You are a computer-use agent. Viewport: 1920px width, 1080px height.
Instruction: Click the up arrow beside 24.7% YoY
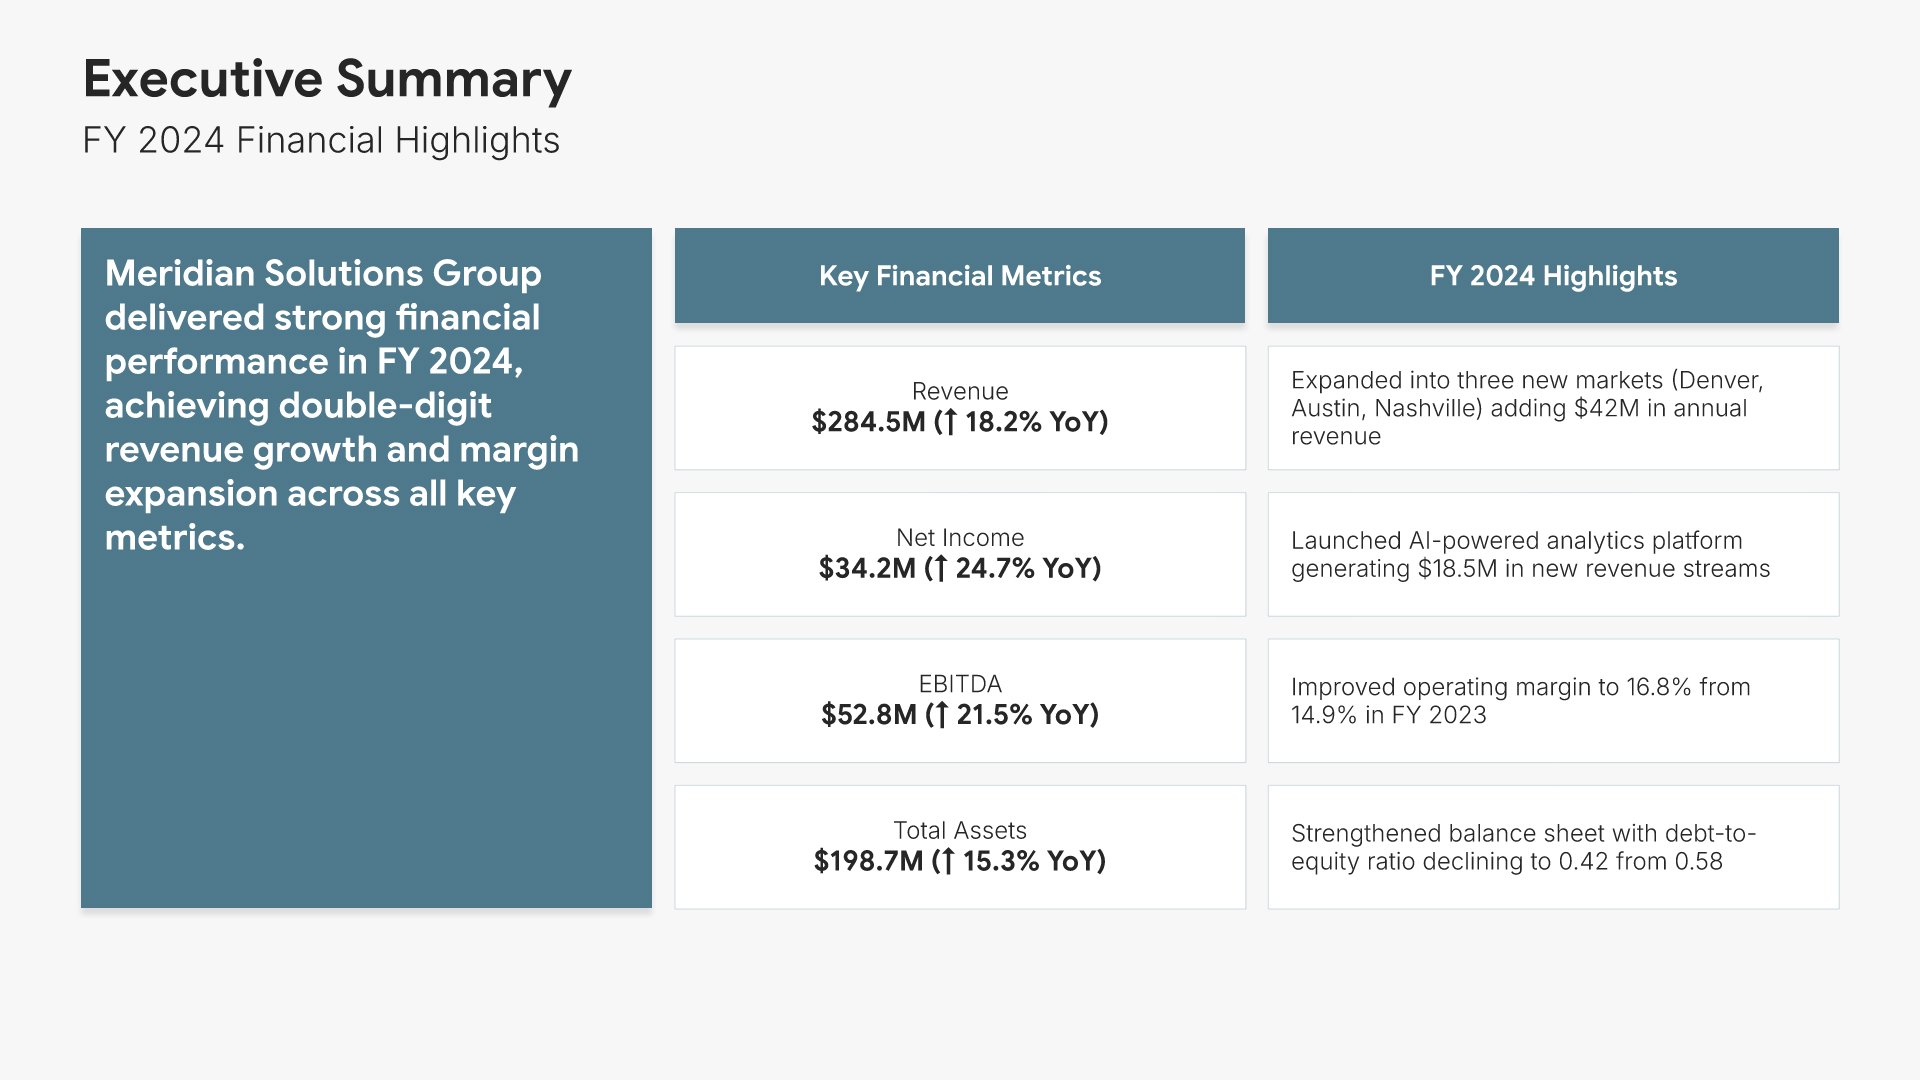click(x=940, y=569)
